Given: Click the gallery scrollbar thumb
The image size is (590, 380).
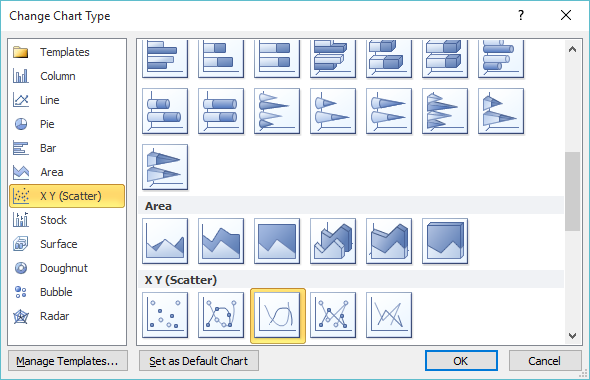Looking at the screenshot, I should 572,192.
